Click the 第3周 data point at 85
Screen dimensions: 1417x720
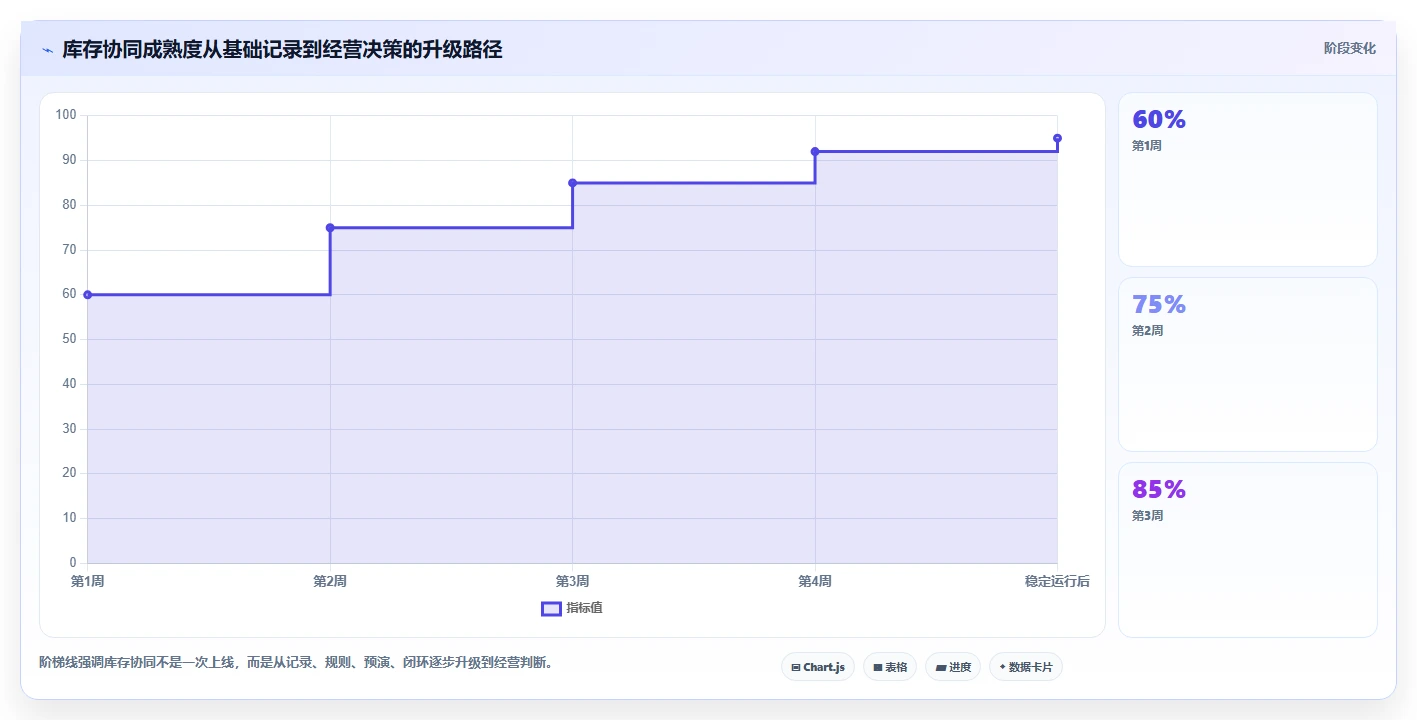[573, 183]
